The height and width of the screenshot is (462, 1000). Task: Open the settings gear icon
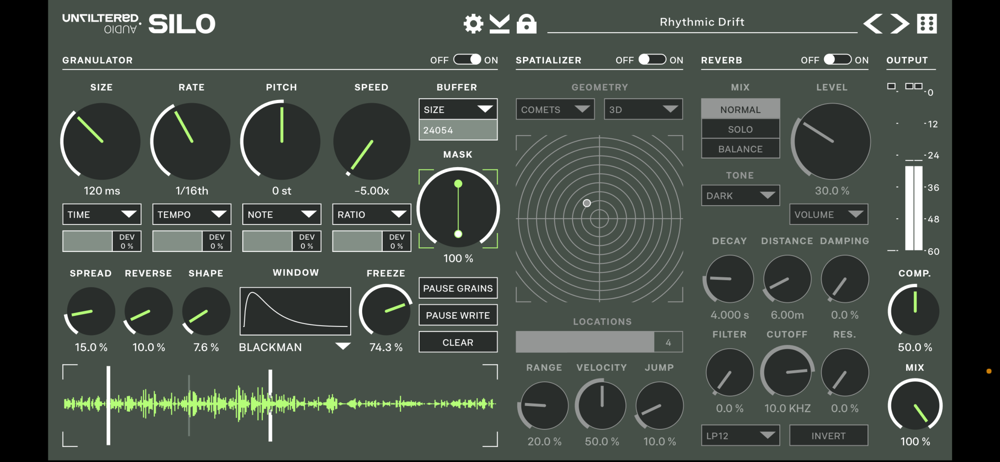473,24
